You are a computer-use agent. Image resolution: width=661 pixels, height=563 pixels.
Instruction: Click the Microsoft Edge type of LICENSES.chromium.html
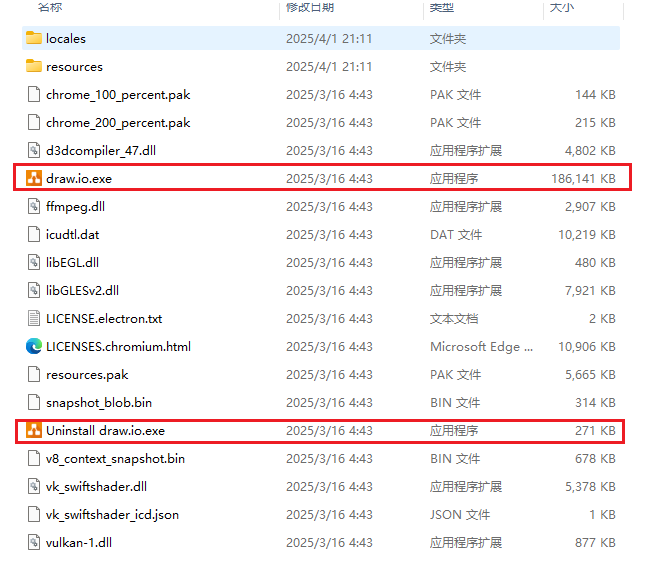[481, 347]
